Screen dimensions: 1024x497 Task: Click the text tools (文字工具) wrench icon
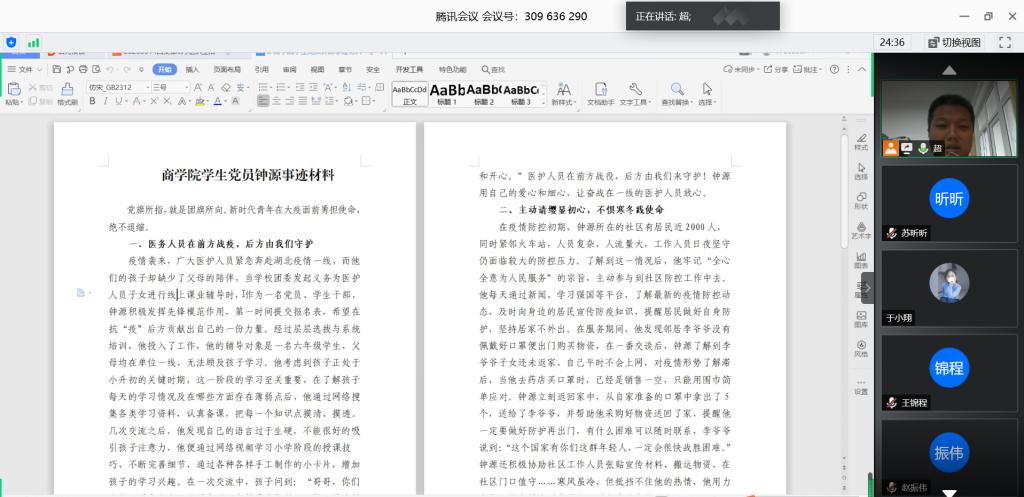point(634,90)
